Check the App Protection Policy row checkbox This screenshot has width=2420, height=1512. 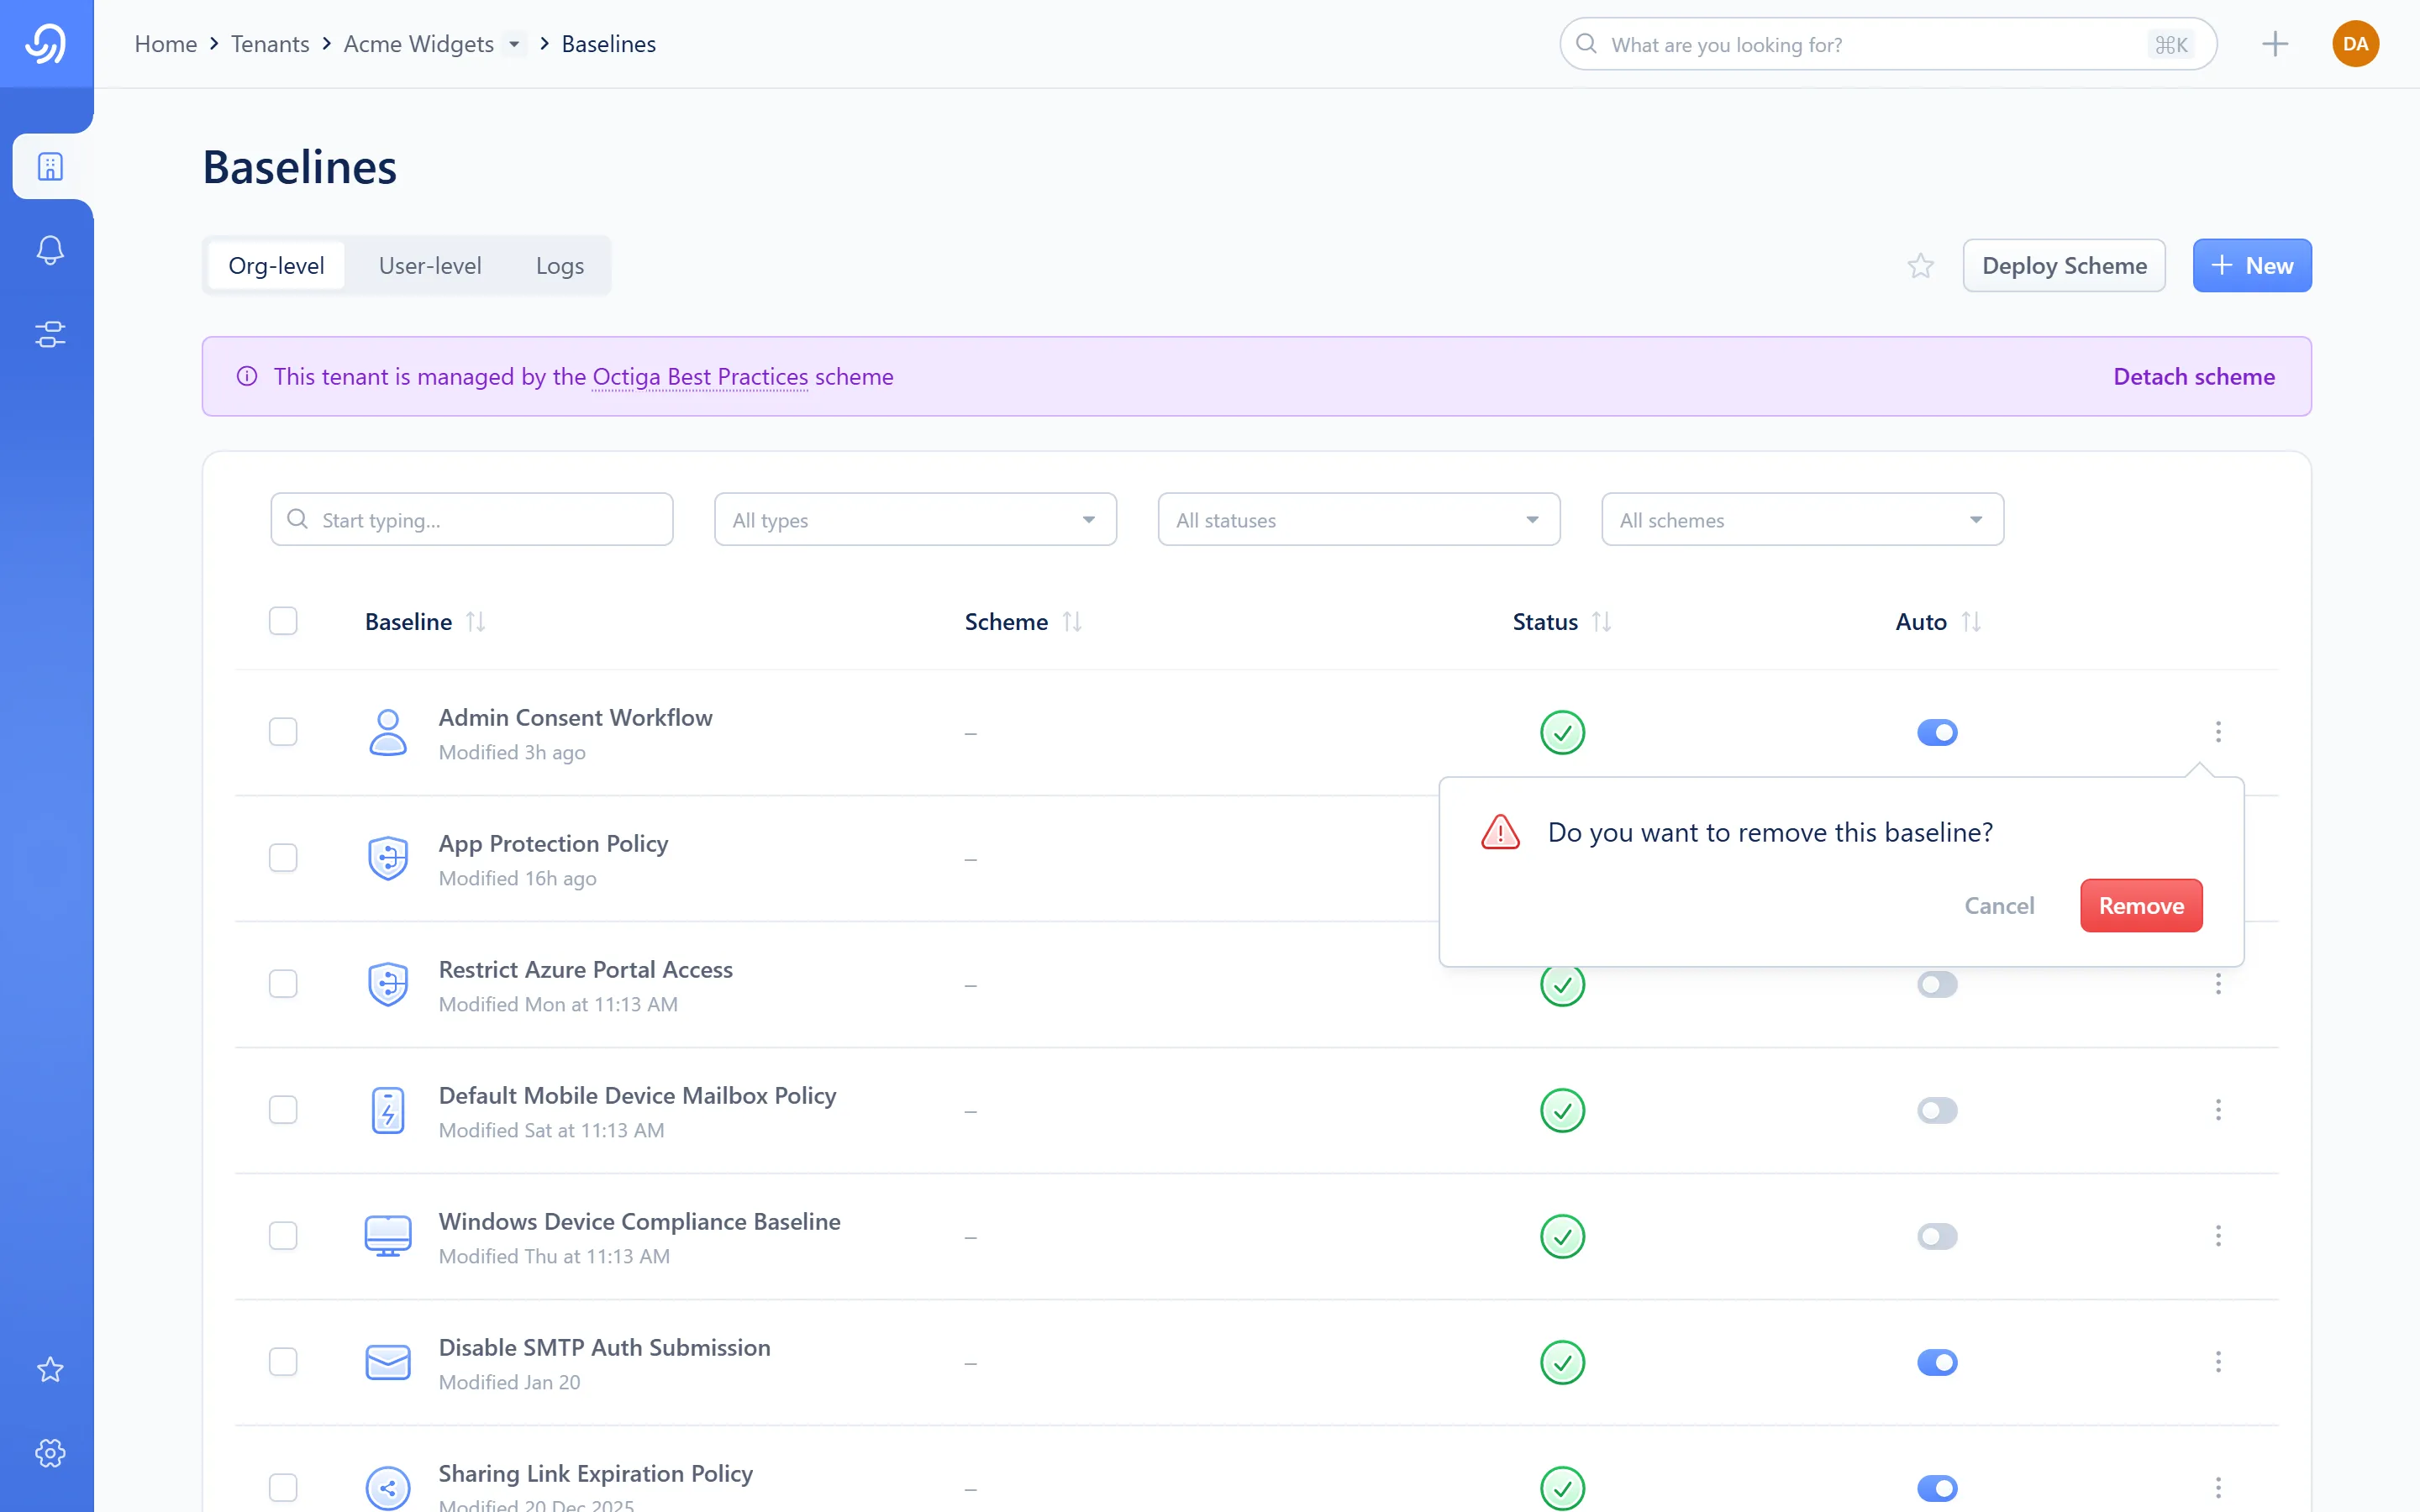click(x=283, y=858)
